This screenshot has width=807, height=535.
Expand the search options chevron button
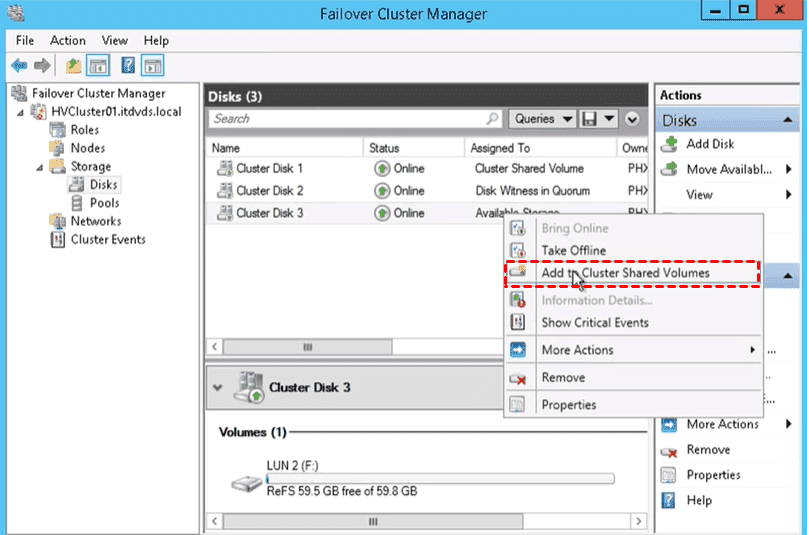click(x=632, y=119)
